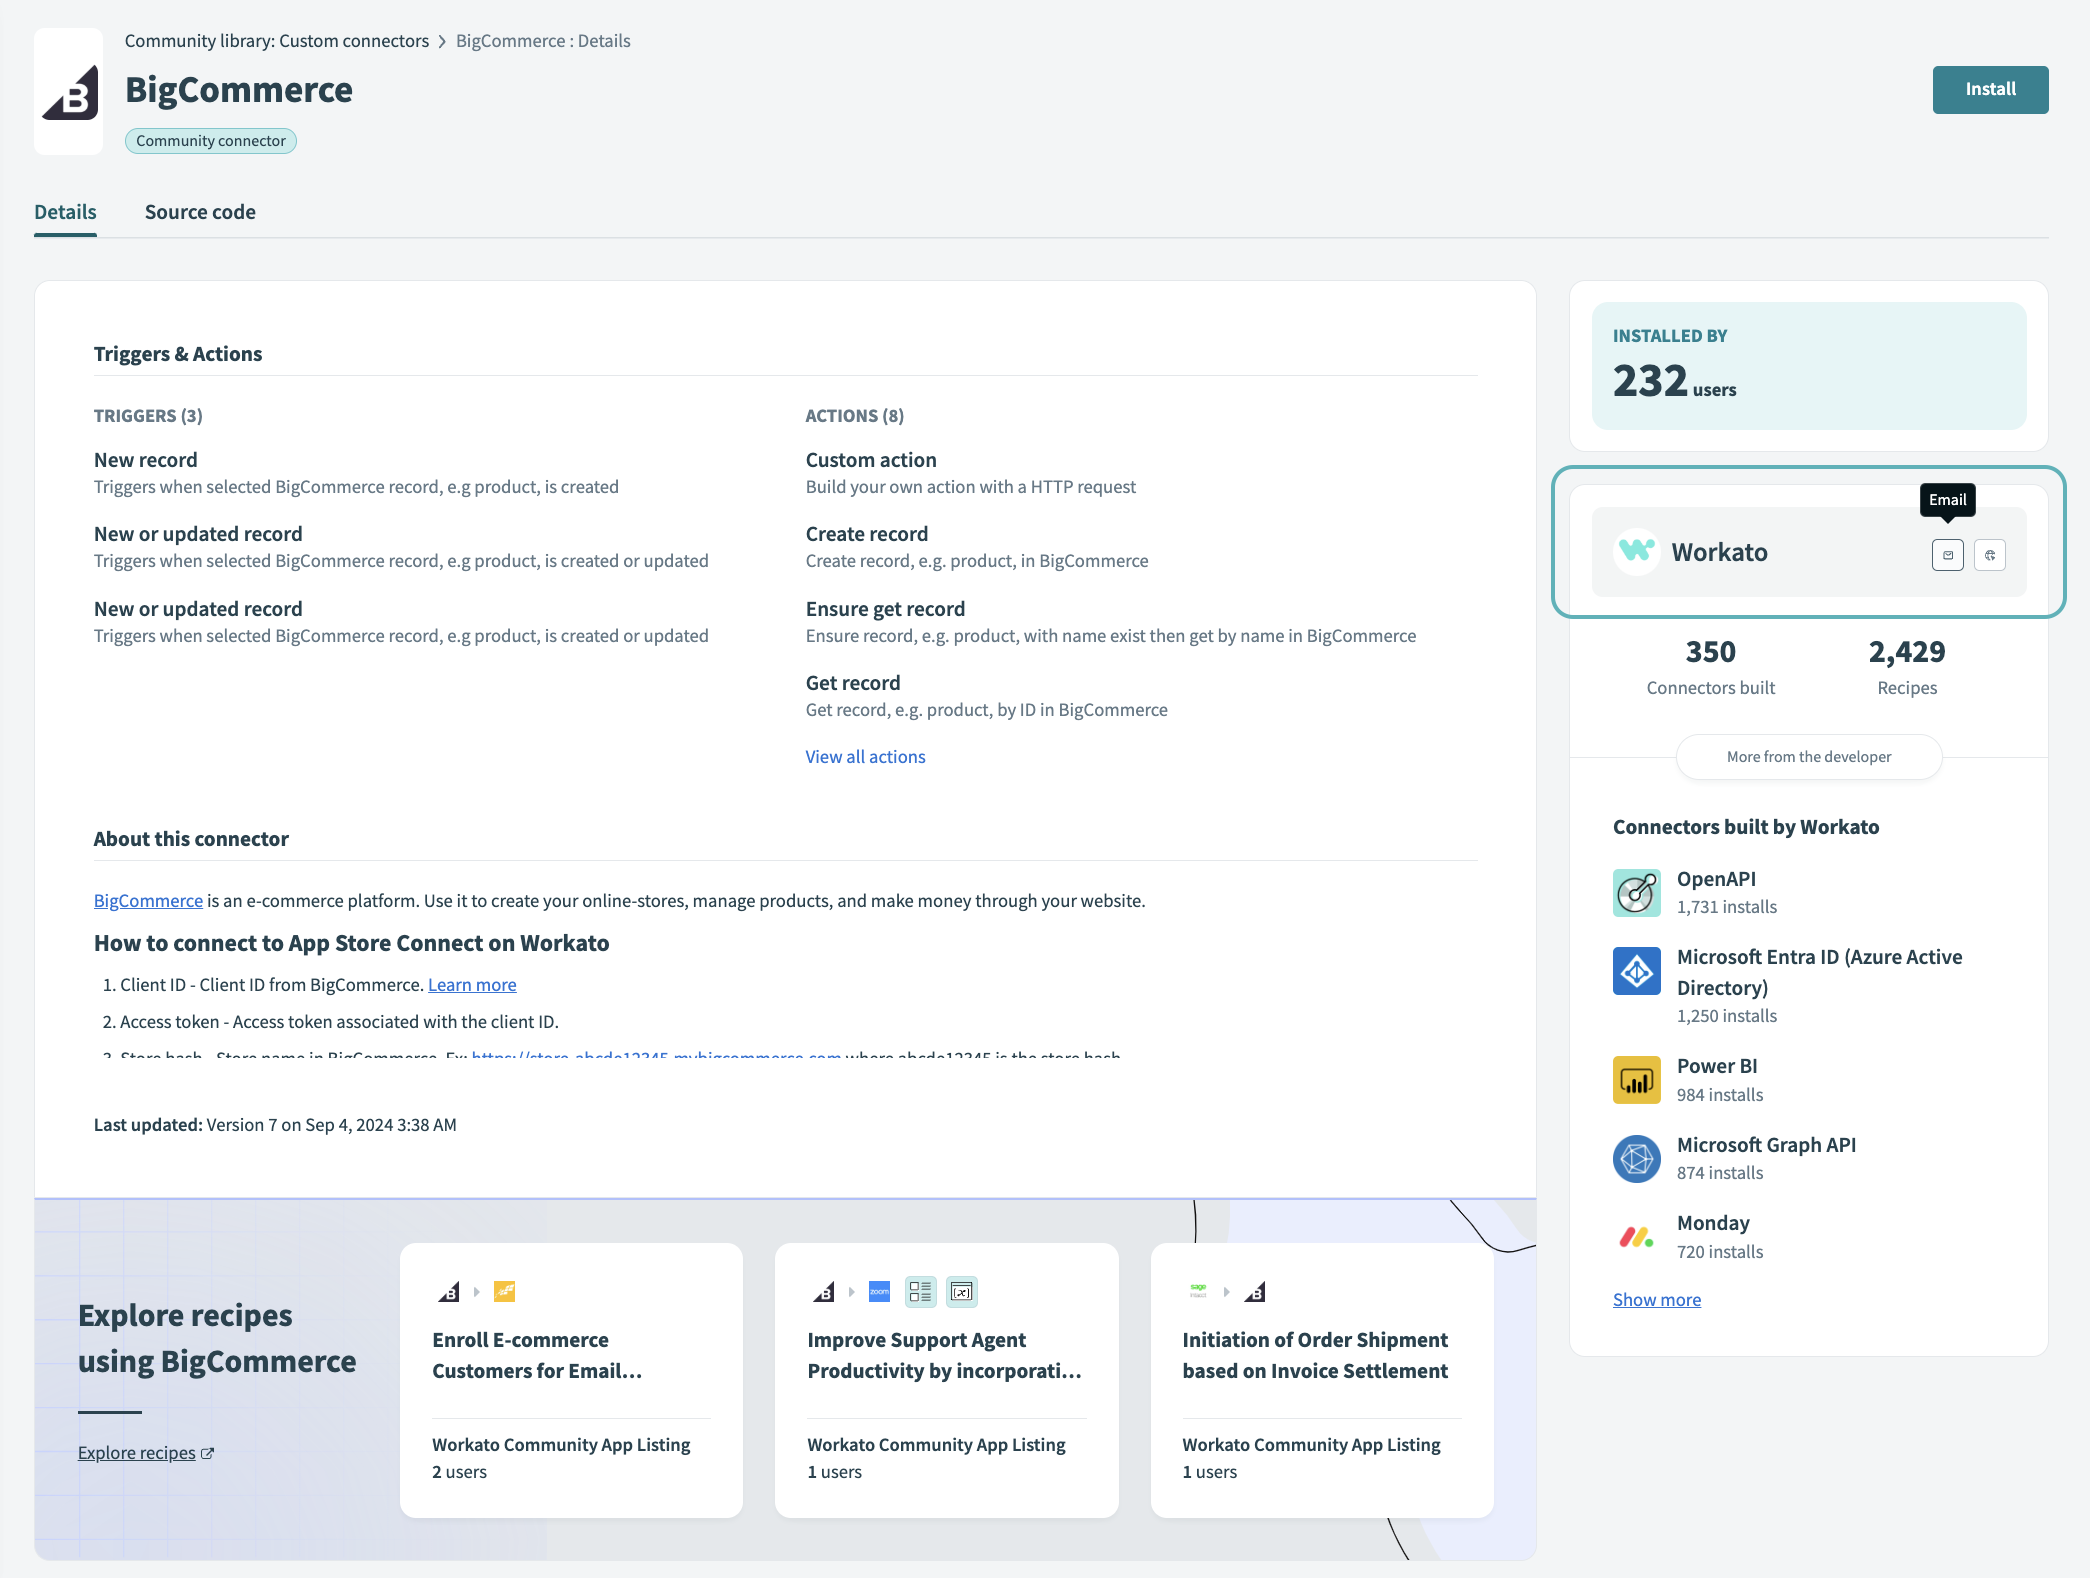Screen dimensions: 2090x1578
Task: Click More from the developer button
Action: pos(1808,757)
